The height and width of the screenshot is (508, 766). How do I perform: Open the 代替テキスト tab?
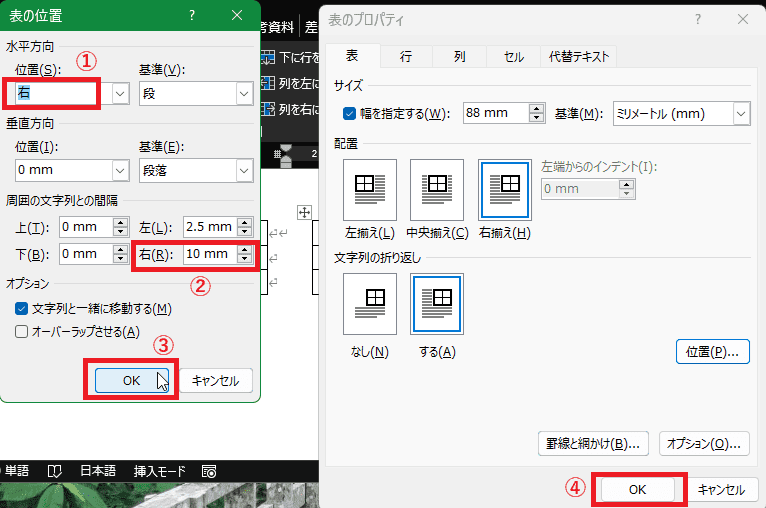click(578, 57)
